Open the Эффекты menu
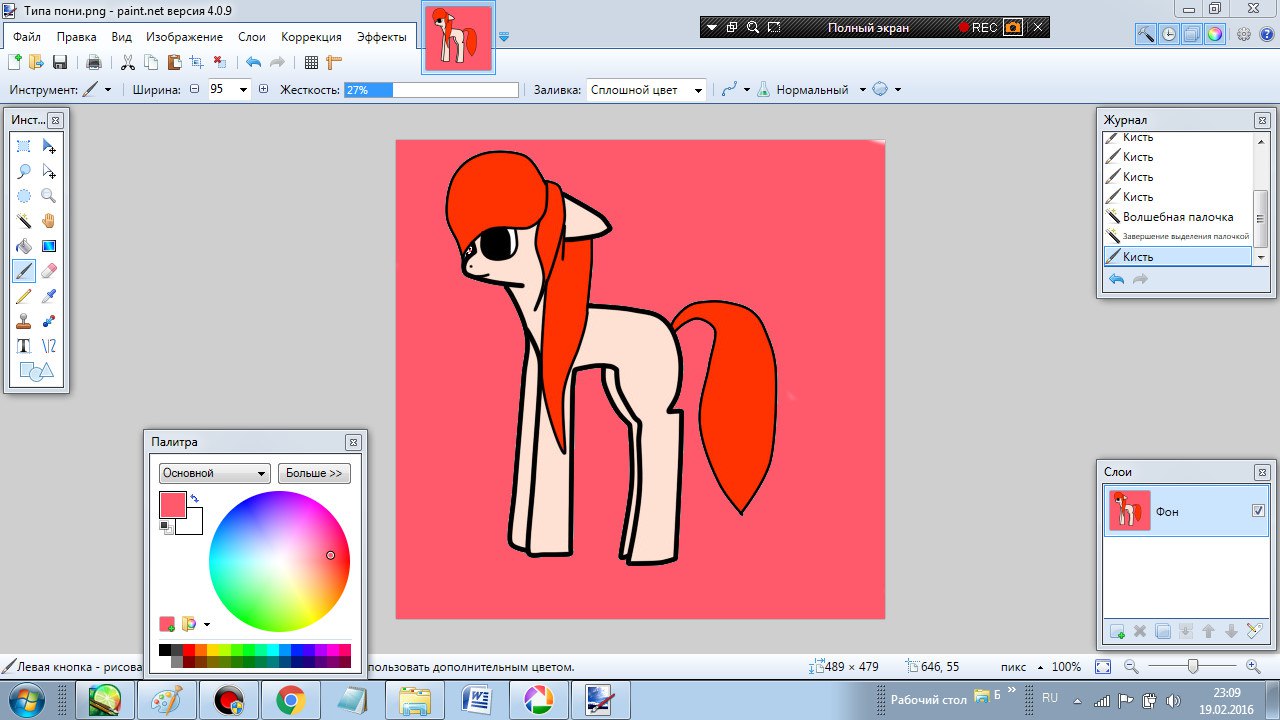Image resolution: width=1280 pixels, height=720 pixels. tap(382, 36)
